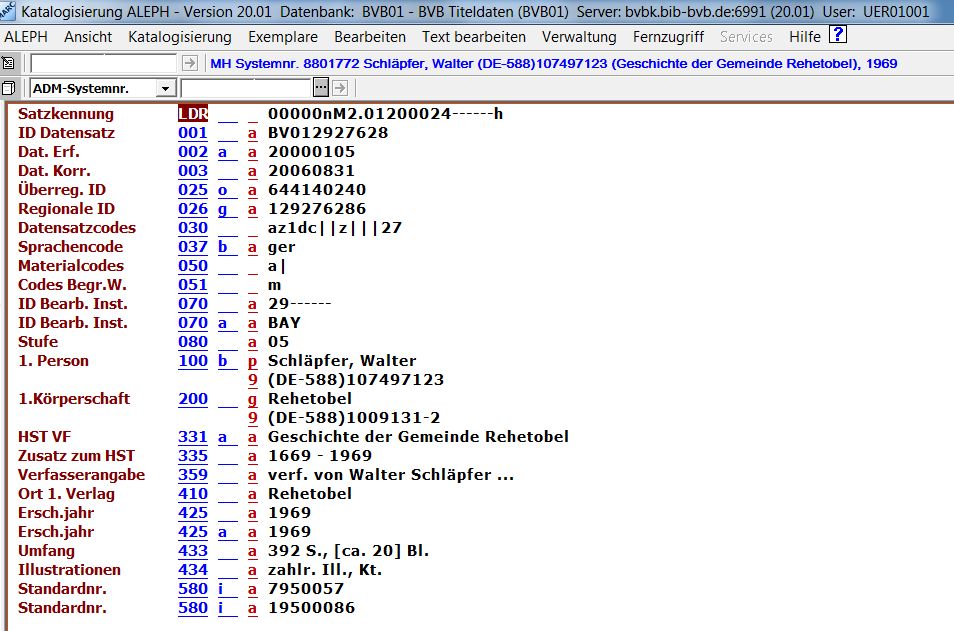Select the LDR field tag
The image size is (954, 631).
coord(192,114)
